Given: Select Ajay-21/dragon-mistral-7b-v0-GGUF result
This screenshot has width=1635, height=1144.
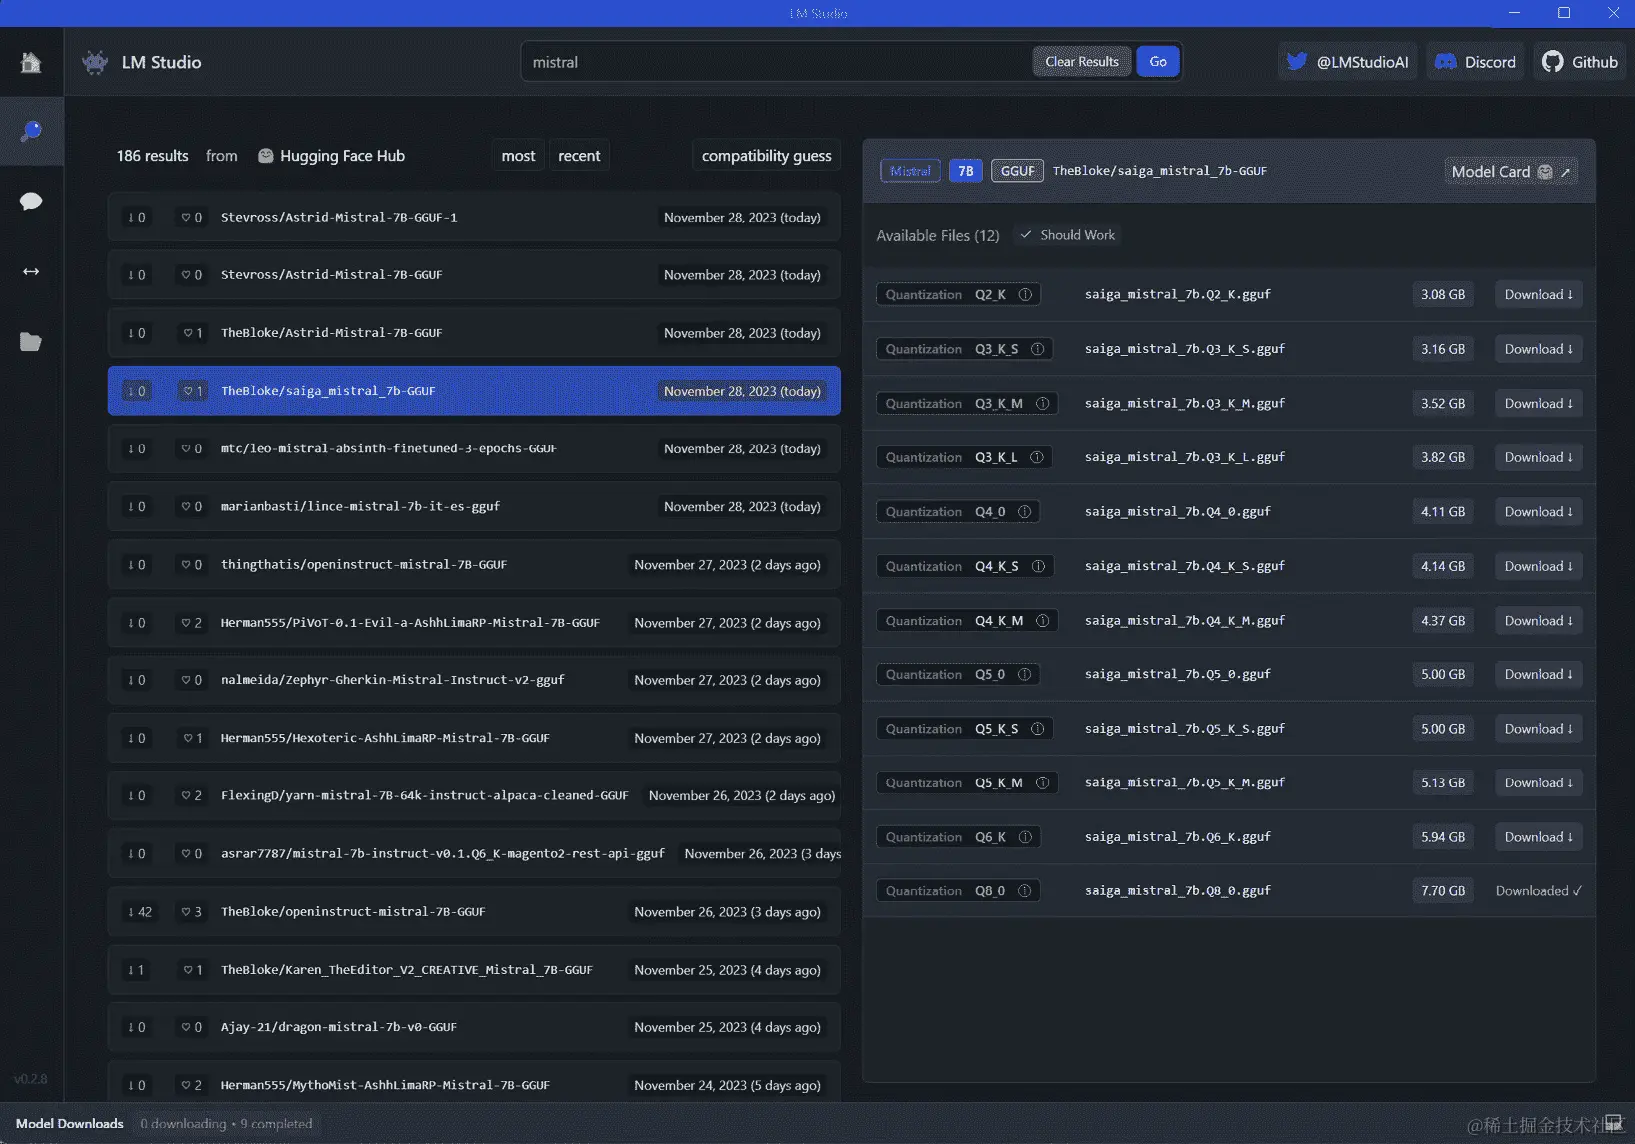Looking at the screenshot, I should (474, 1027).
